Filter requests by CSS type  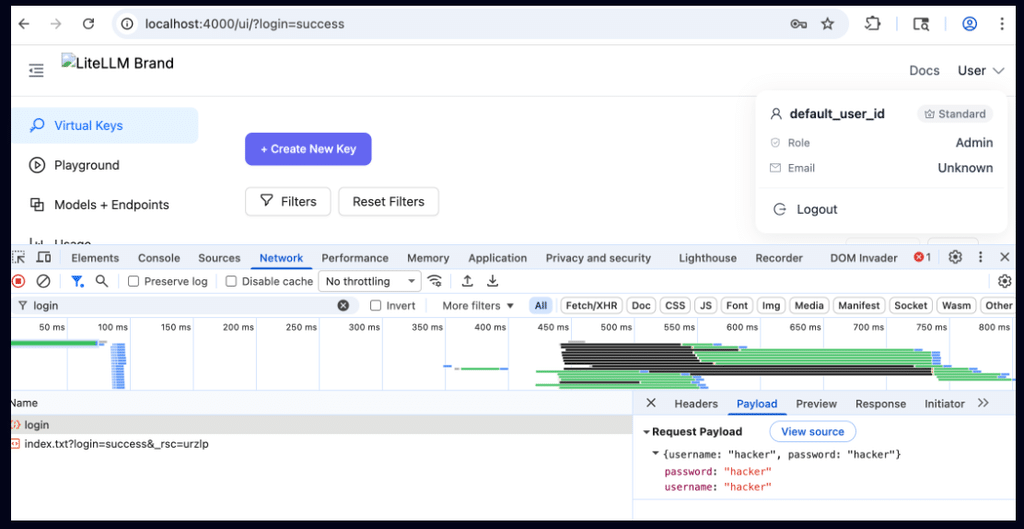675,306
